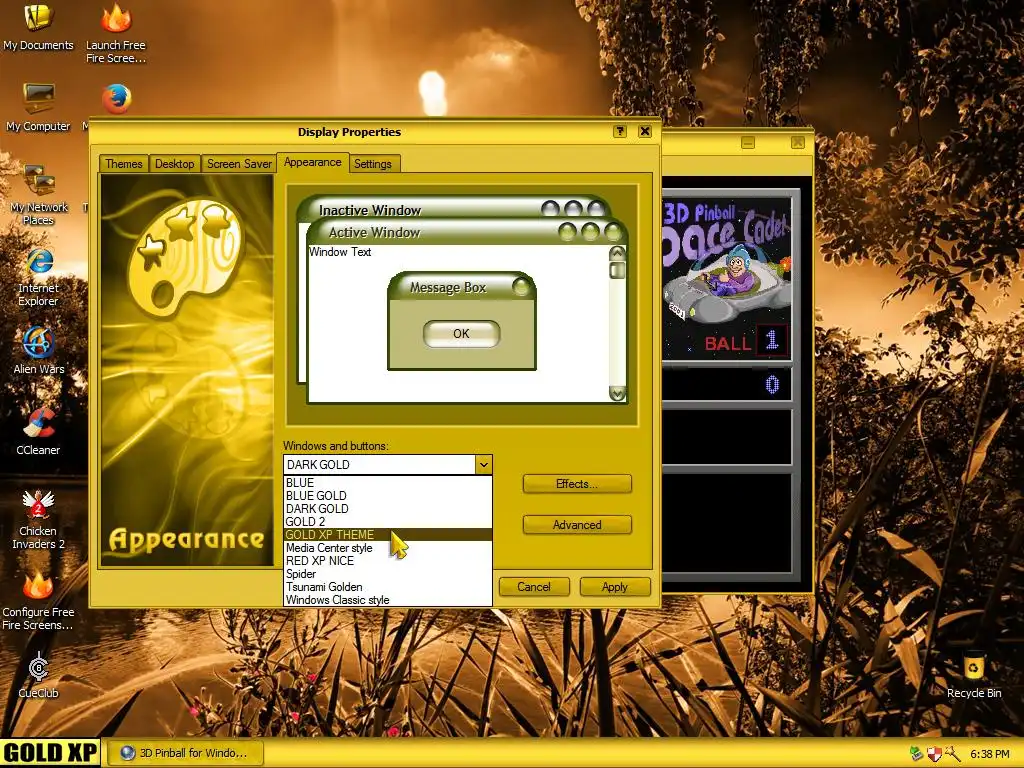This screenshot has width=1024, height=768.
Task: Open My Computer desktop icon
Action: [38, 108]
